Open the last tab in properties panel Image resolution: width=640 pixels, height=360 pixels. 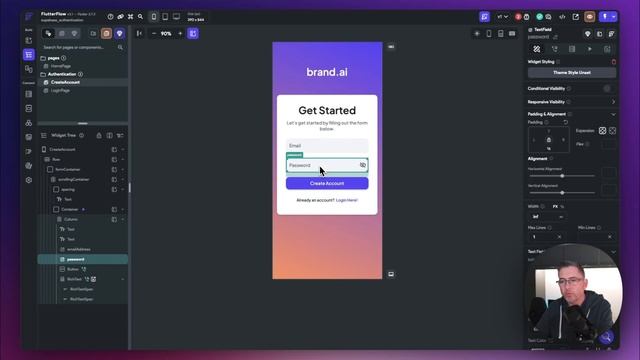tap(607, 49)
